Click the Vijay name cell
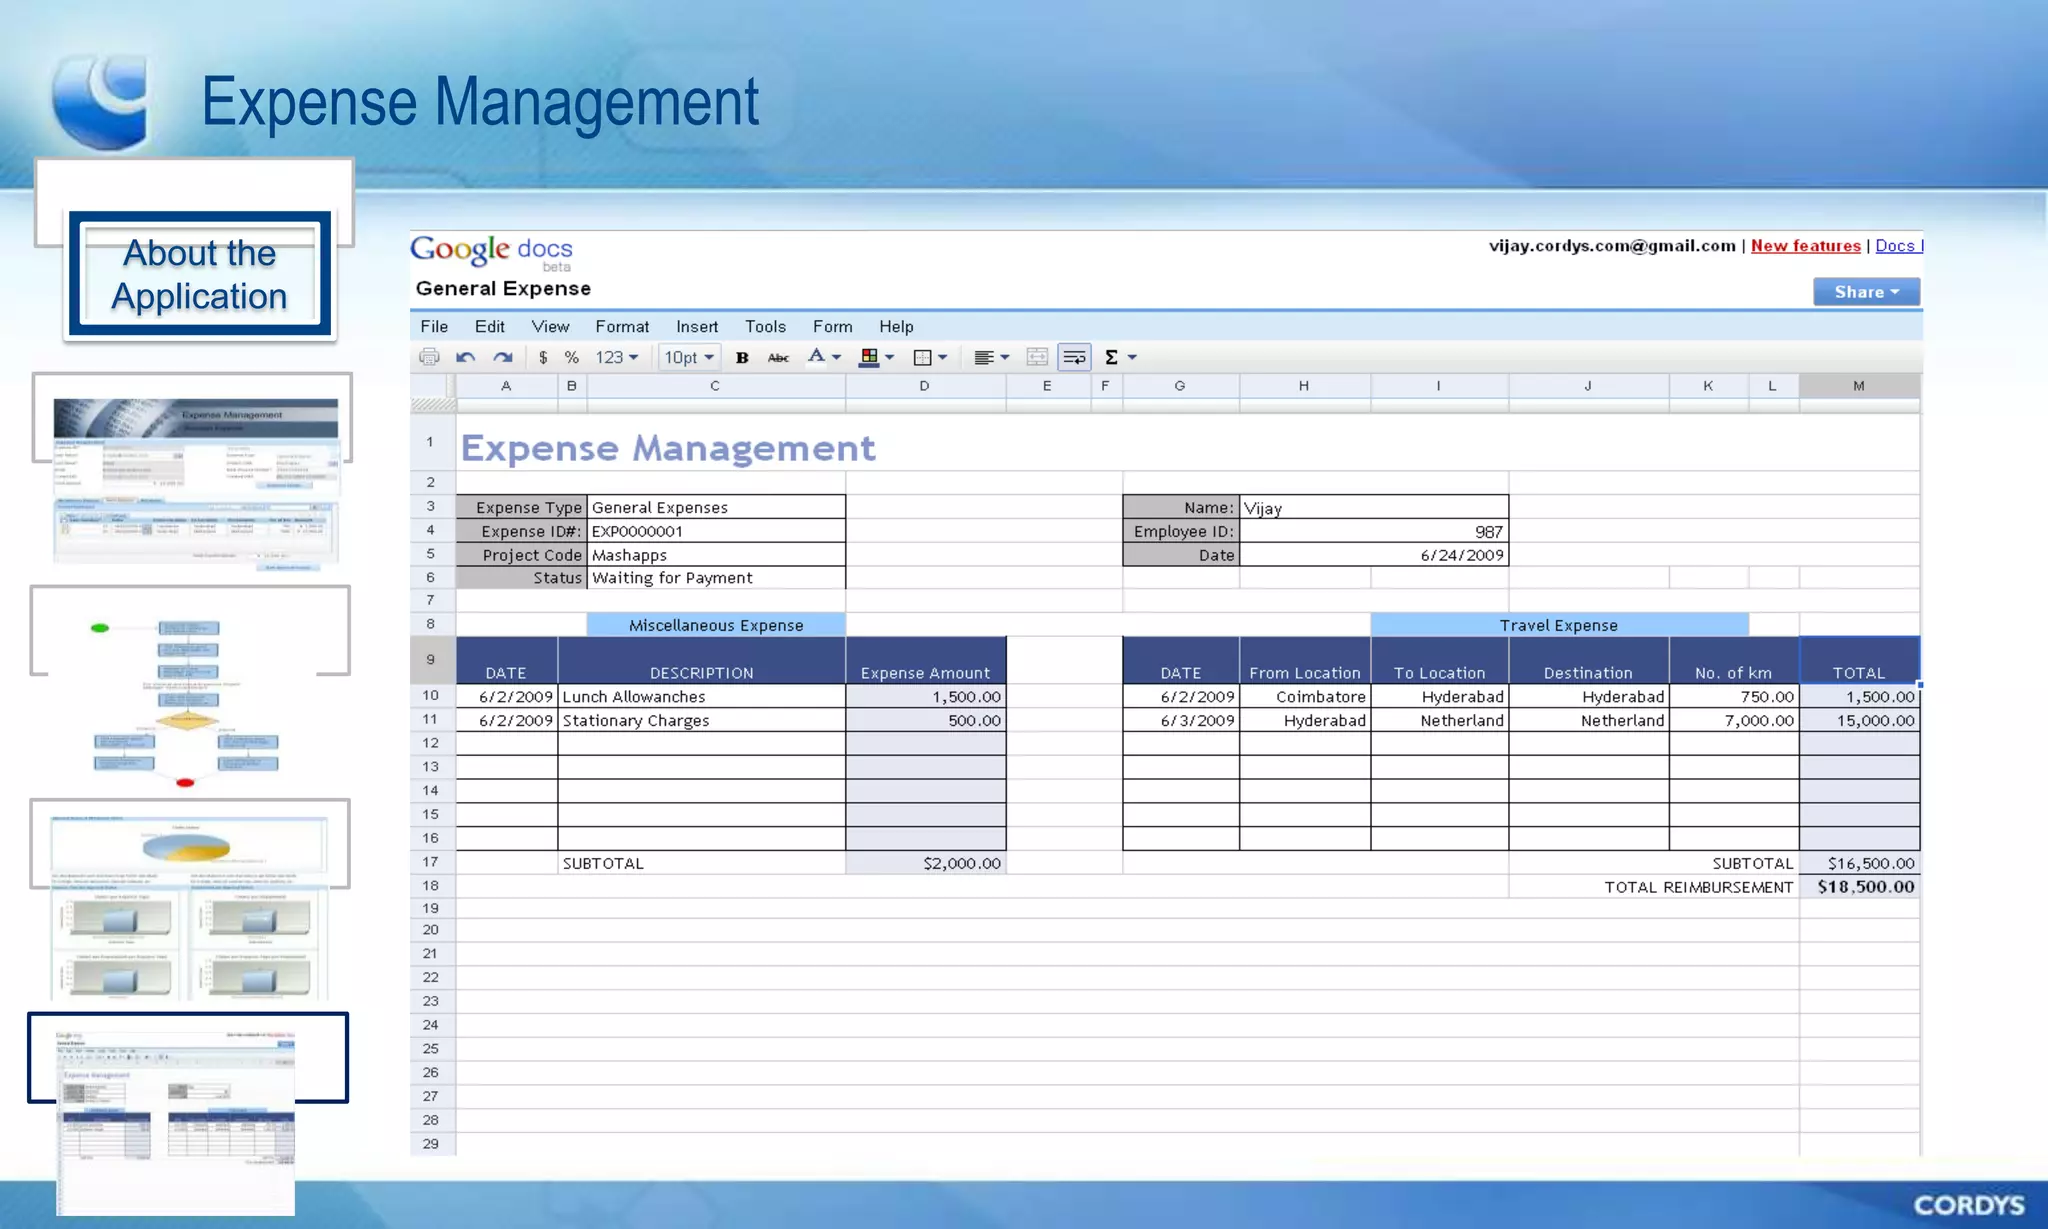Screen dimensions: 2048x1229 (1374, 508)
